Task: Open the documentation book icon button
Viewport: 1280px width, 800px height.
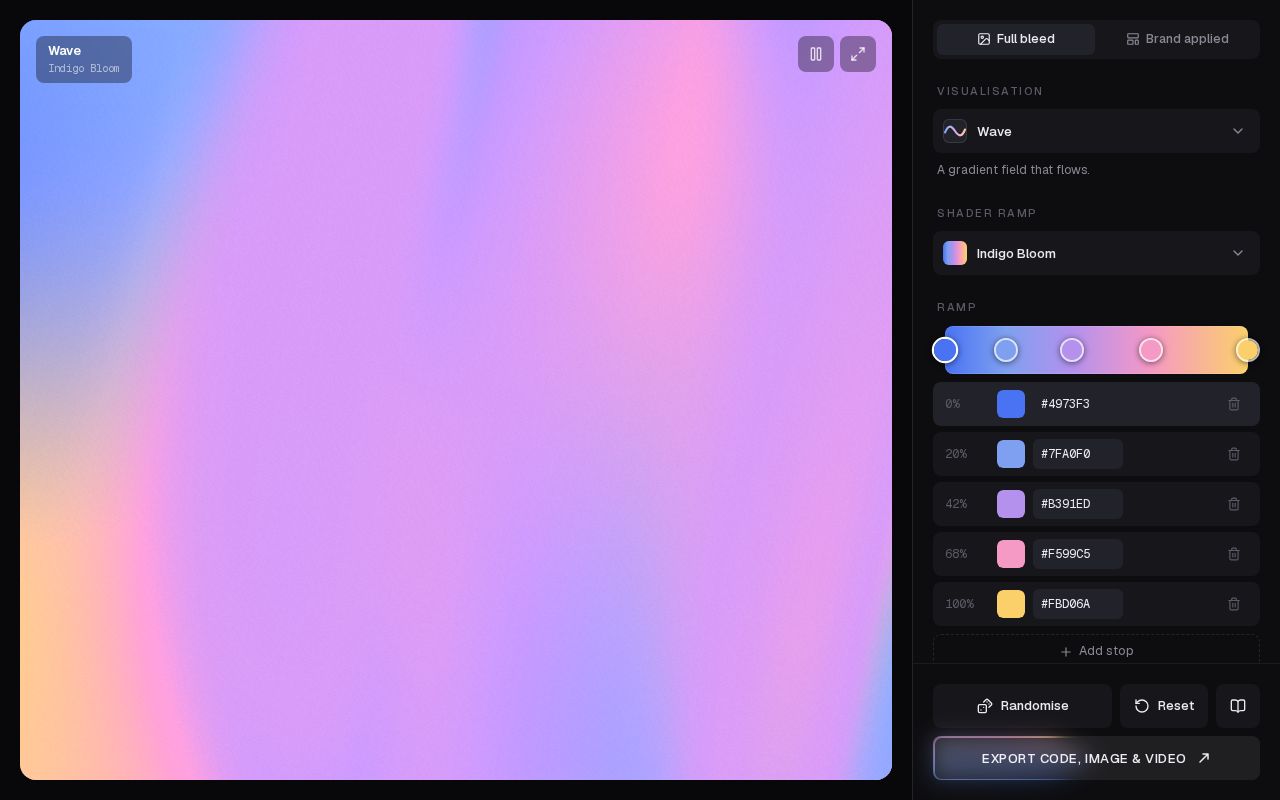Action: click(x=1238, y=706)
